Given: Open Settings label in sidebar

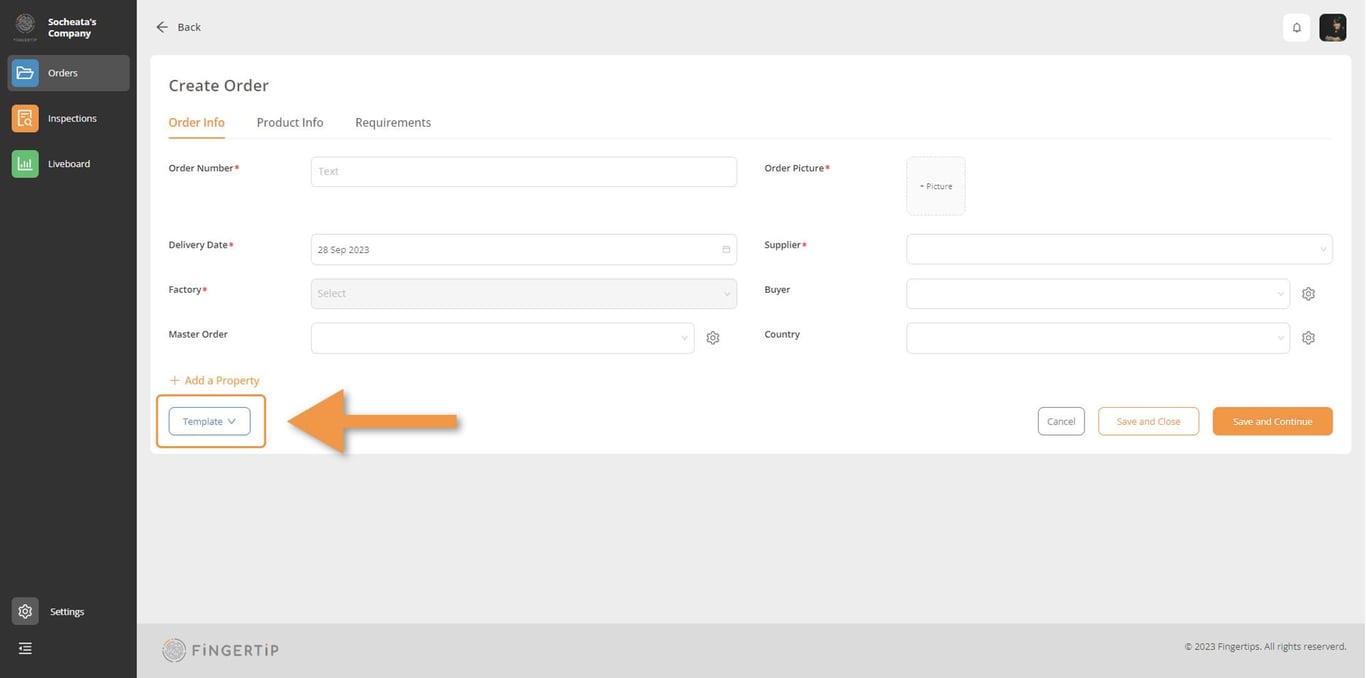Looking at the screenshot, I should (x=67, y=611).
